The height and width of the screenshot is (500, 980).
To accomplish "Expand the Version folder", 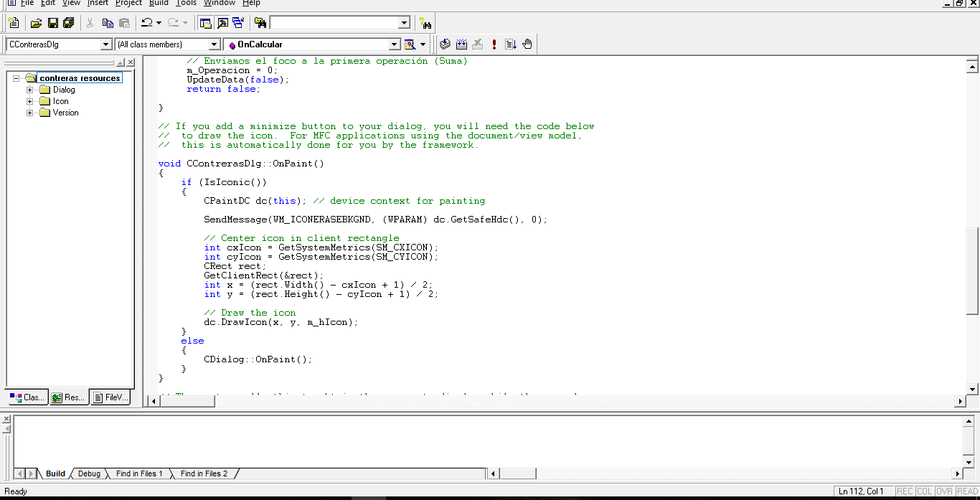I will click(29, 112).
